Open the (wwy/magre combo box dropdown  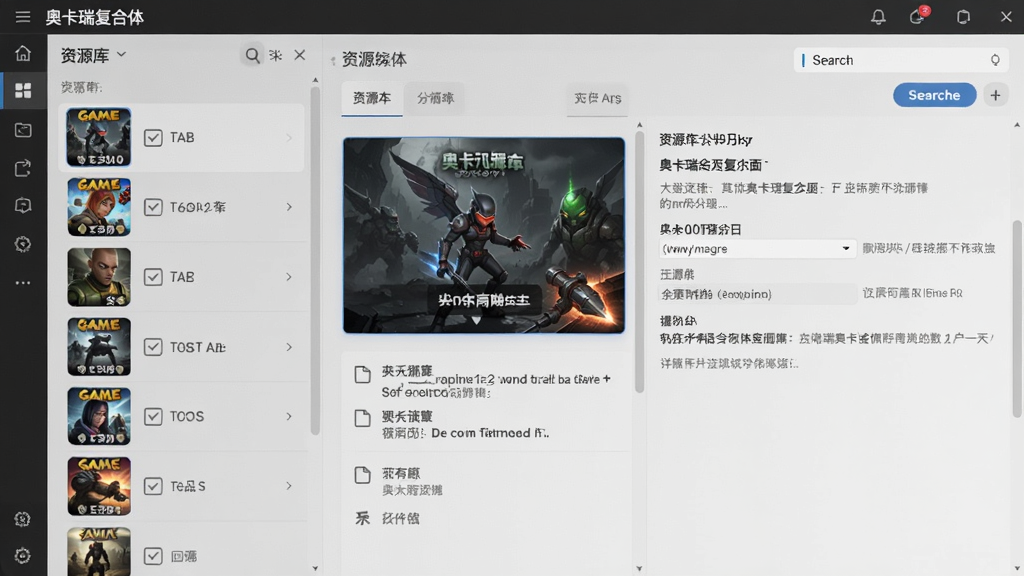coord(757,249)
